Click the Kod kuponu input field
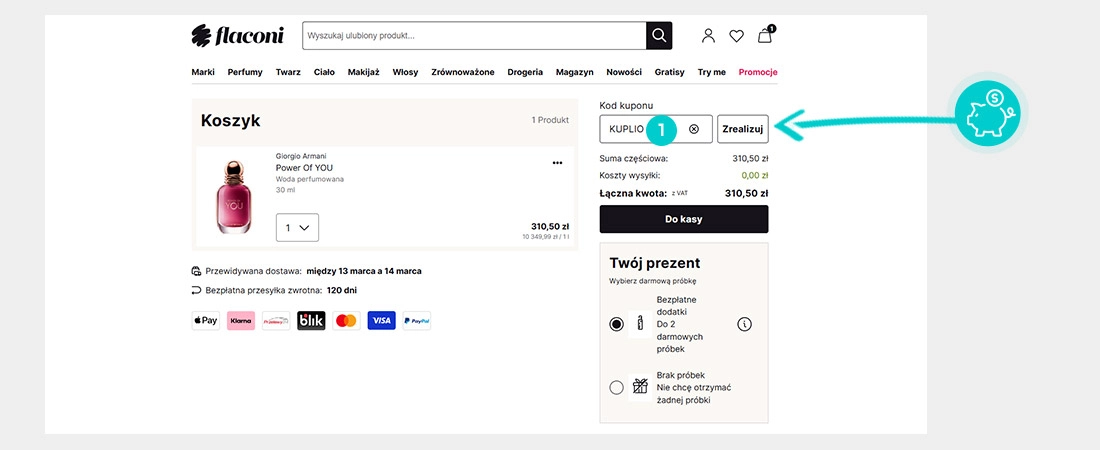Image resolution: width=1100 pixels, height=450 pixels. point(656,129)
